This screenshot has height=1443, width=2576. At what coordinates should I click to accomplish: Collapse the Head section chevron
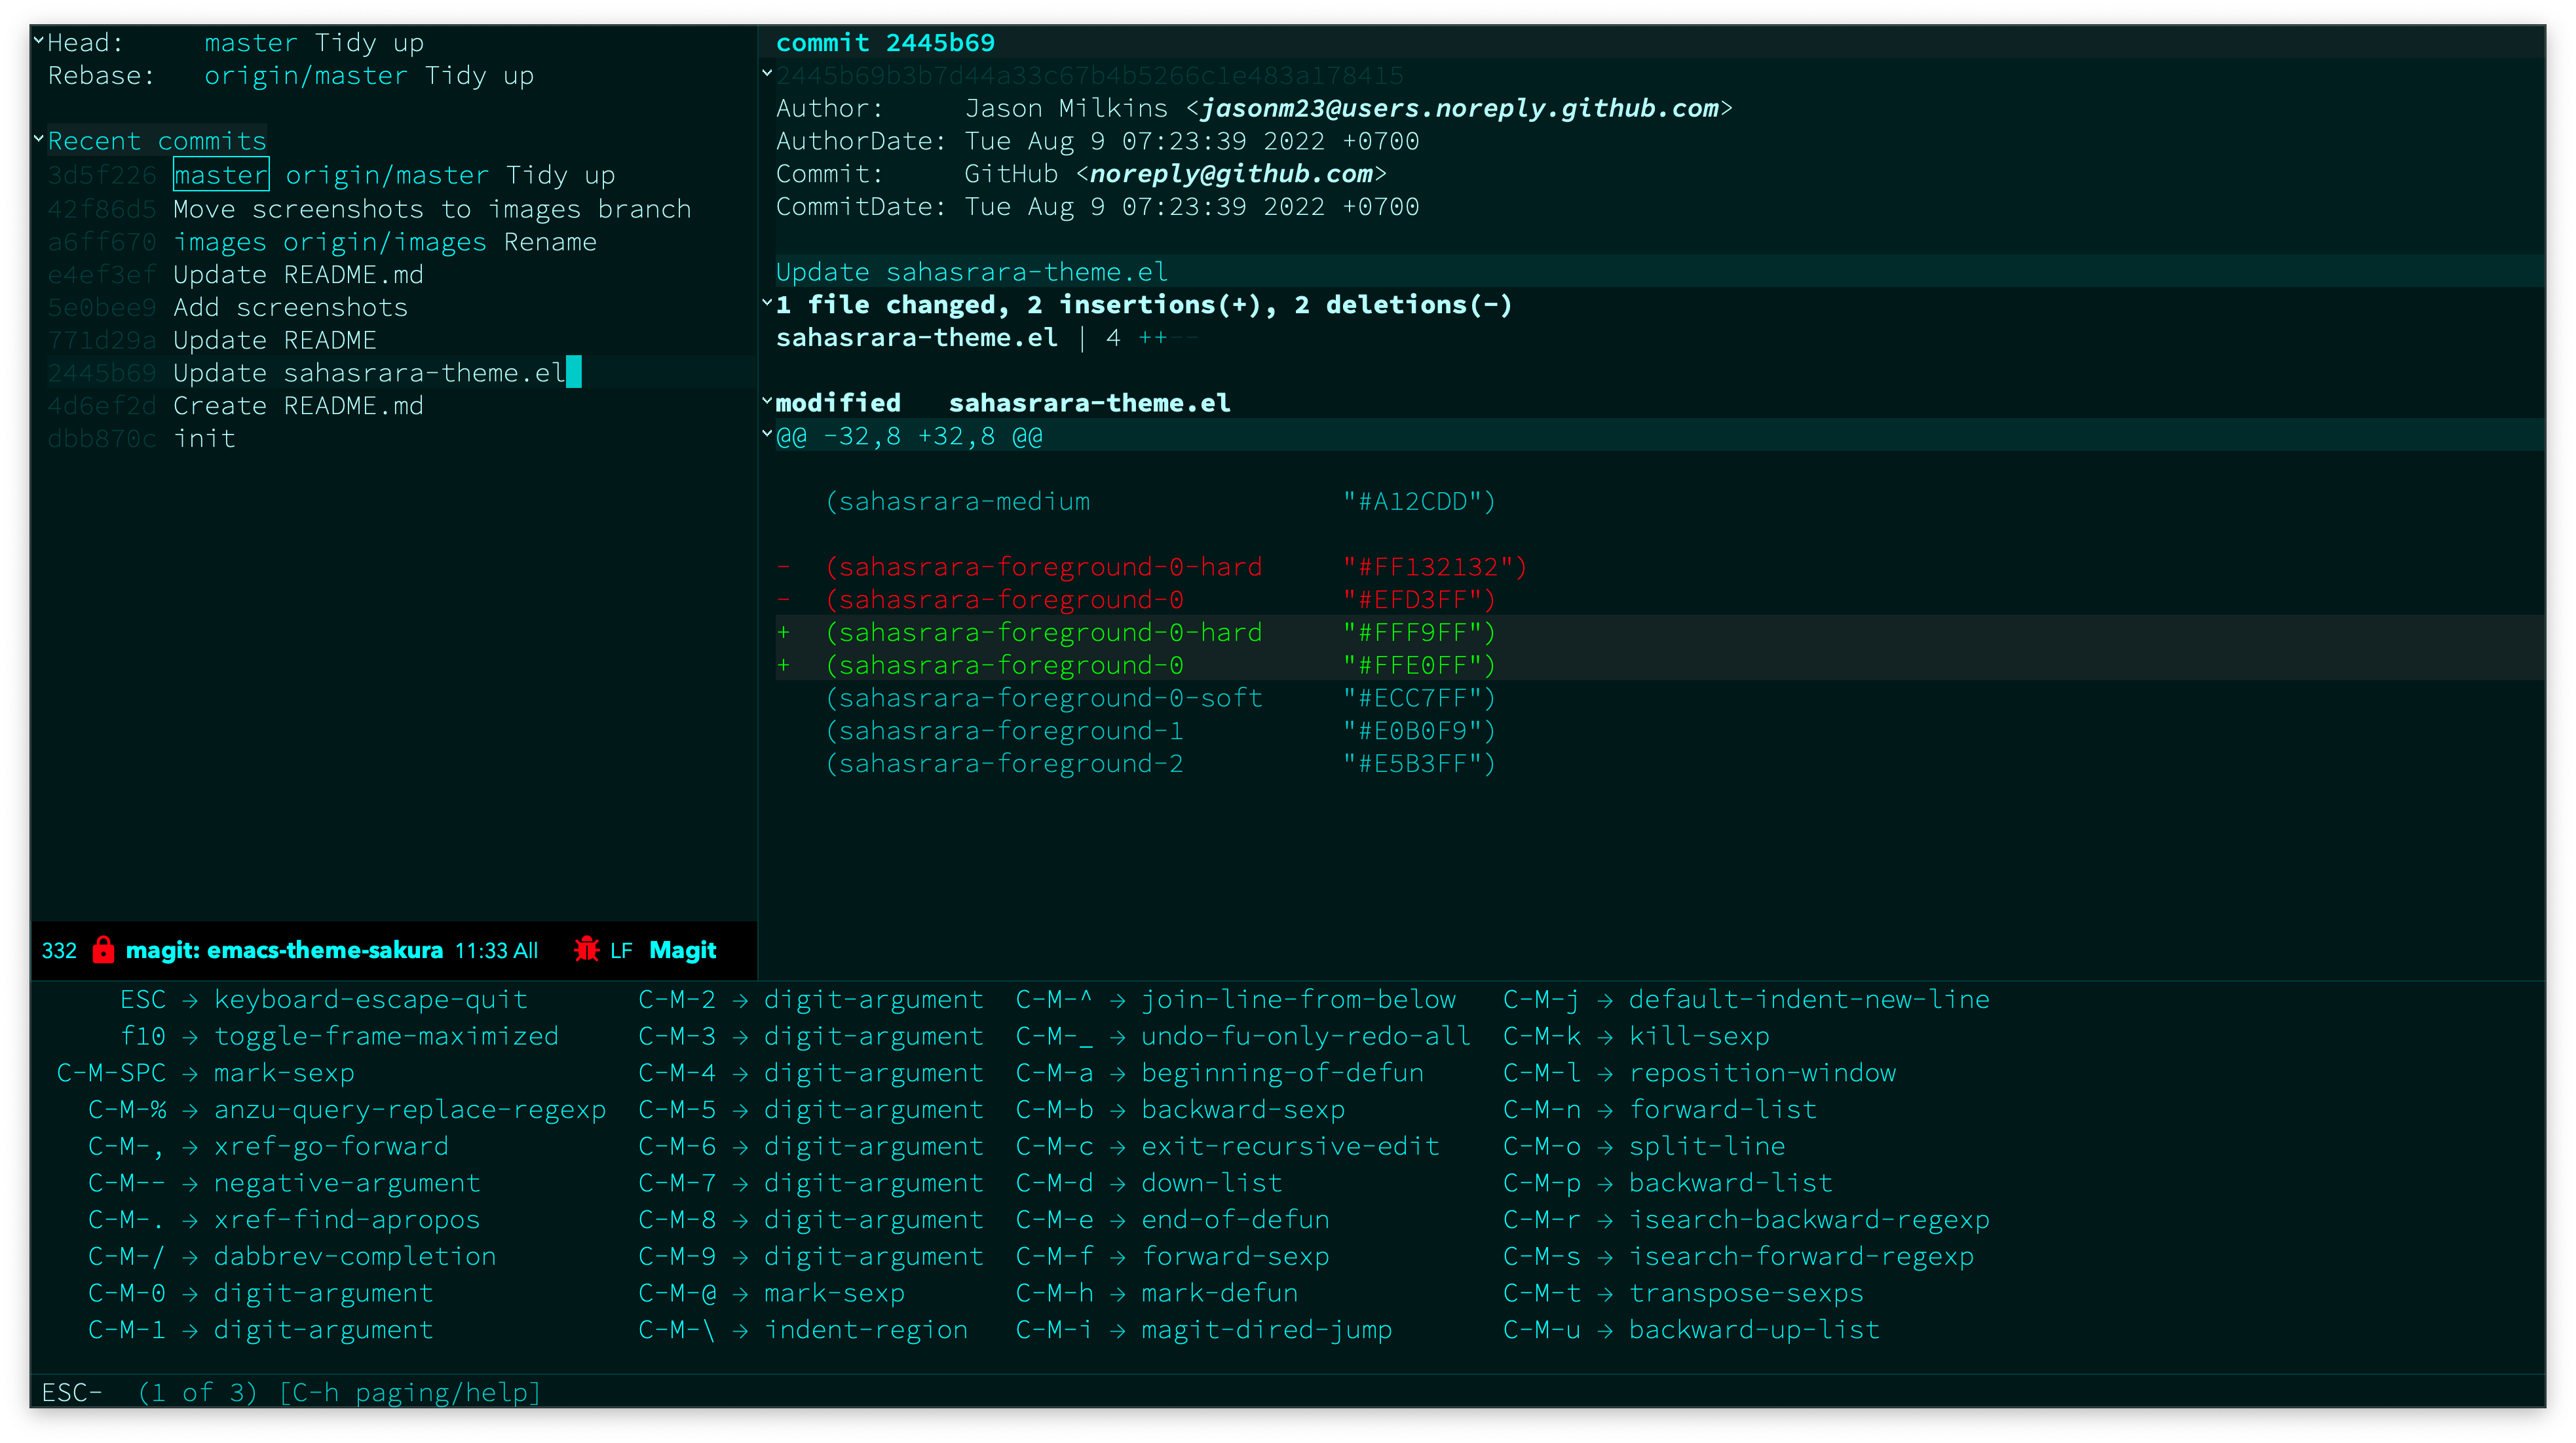coord(39,41)
